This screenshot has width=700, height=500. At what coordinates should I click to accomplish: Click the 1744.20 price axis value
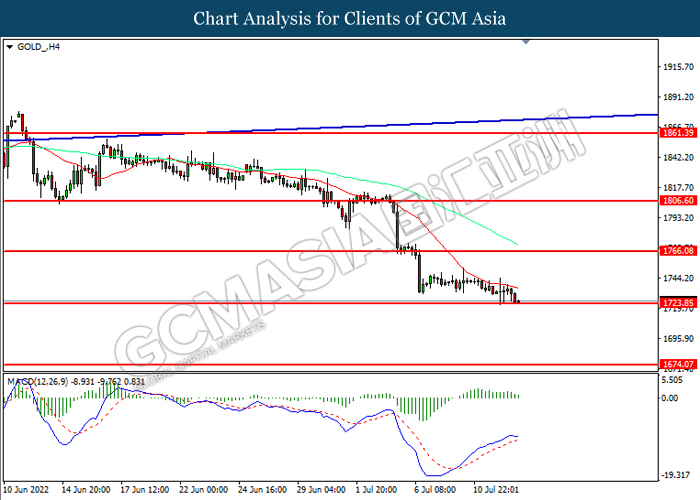679,278
